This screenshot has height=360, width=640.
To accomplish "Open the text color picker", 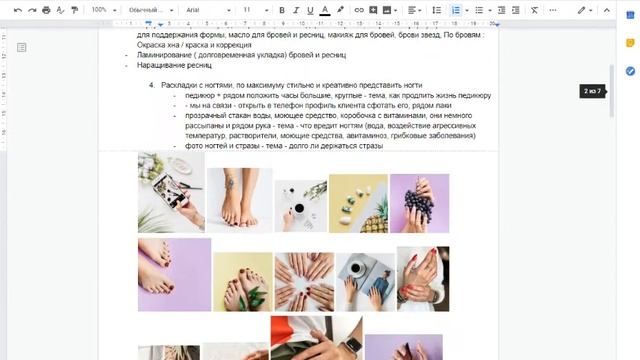I will (325, 10).
